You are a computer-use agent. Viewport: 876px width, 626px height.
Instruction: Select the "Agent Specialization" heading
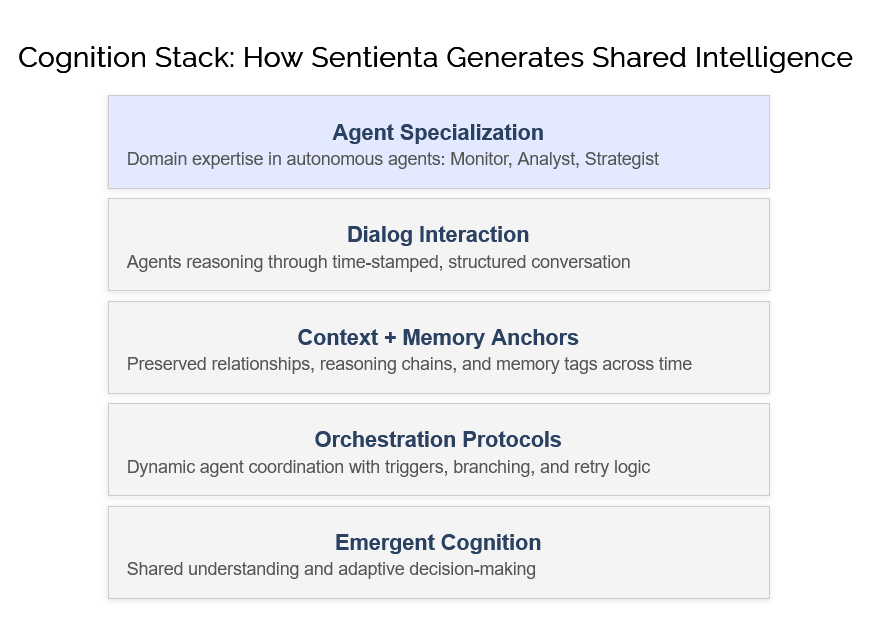438,132
